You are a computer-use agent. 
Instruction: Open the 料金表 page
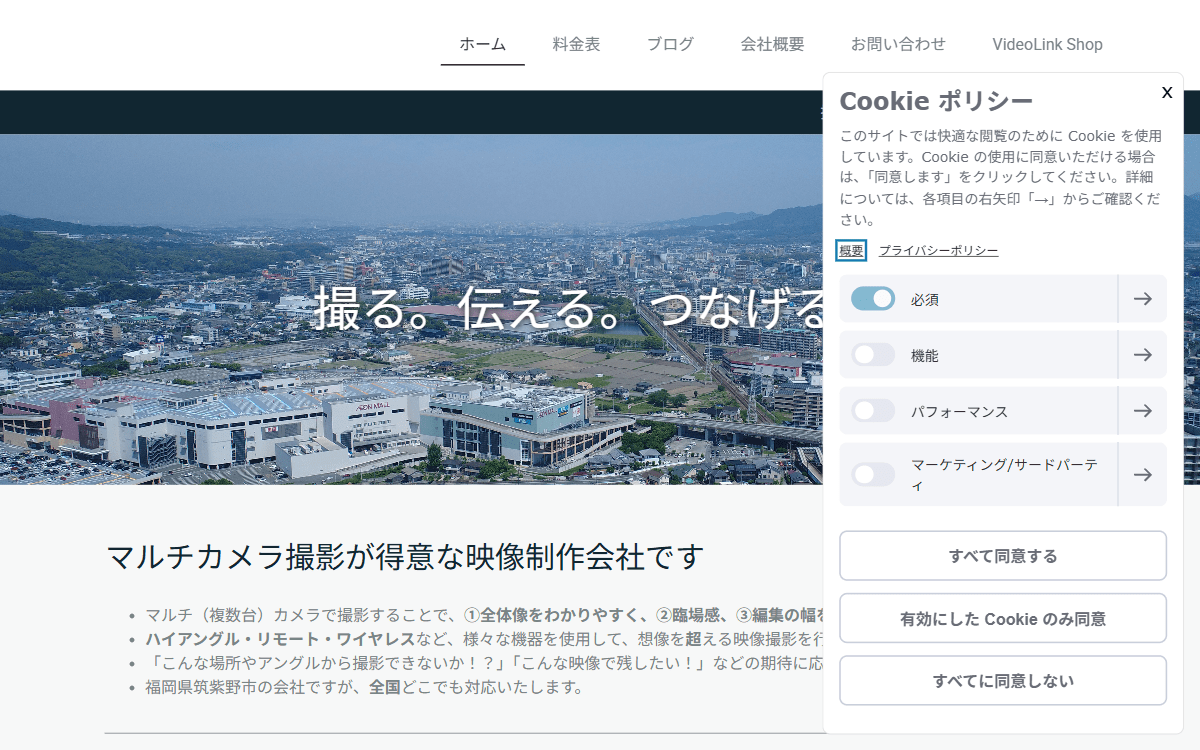576,44
